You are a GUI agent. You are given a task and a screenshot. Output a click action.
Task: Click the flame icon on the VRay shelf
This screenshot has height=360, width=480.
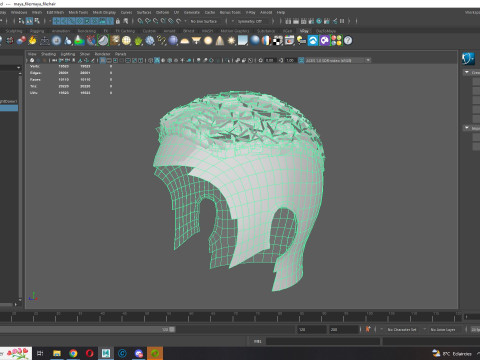tap(32, 41)
